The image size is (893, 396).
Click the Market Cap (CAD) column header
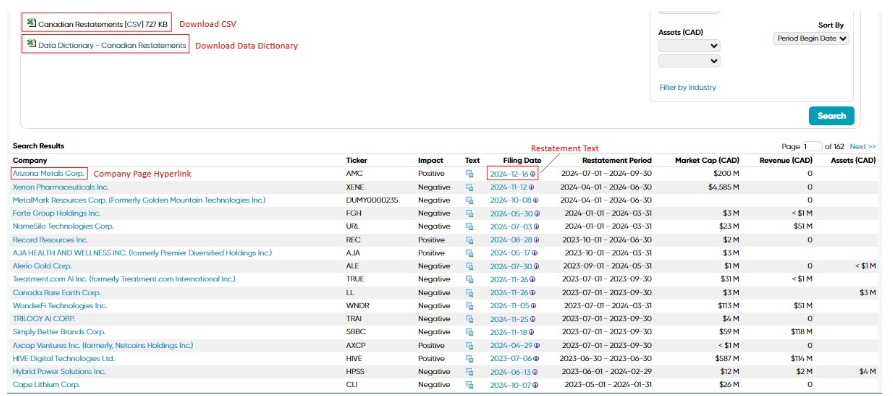tap(707, 161)
